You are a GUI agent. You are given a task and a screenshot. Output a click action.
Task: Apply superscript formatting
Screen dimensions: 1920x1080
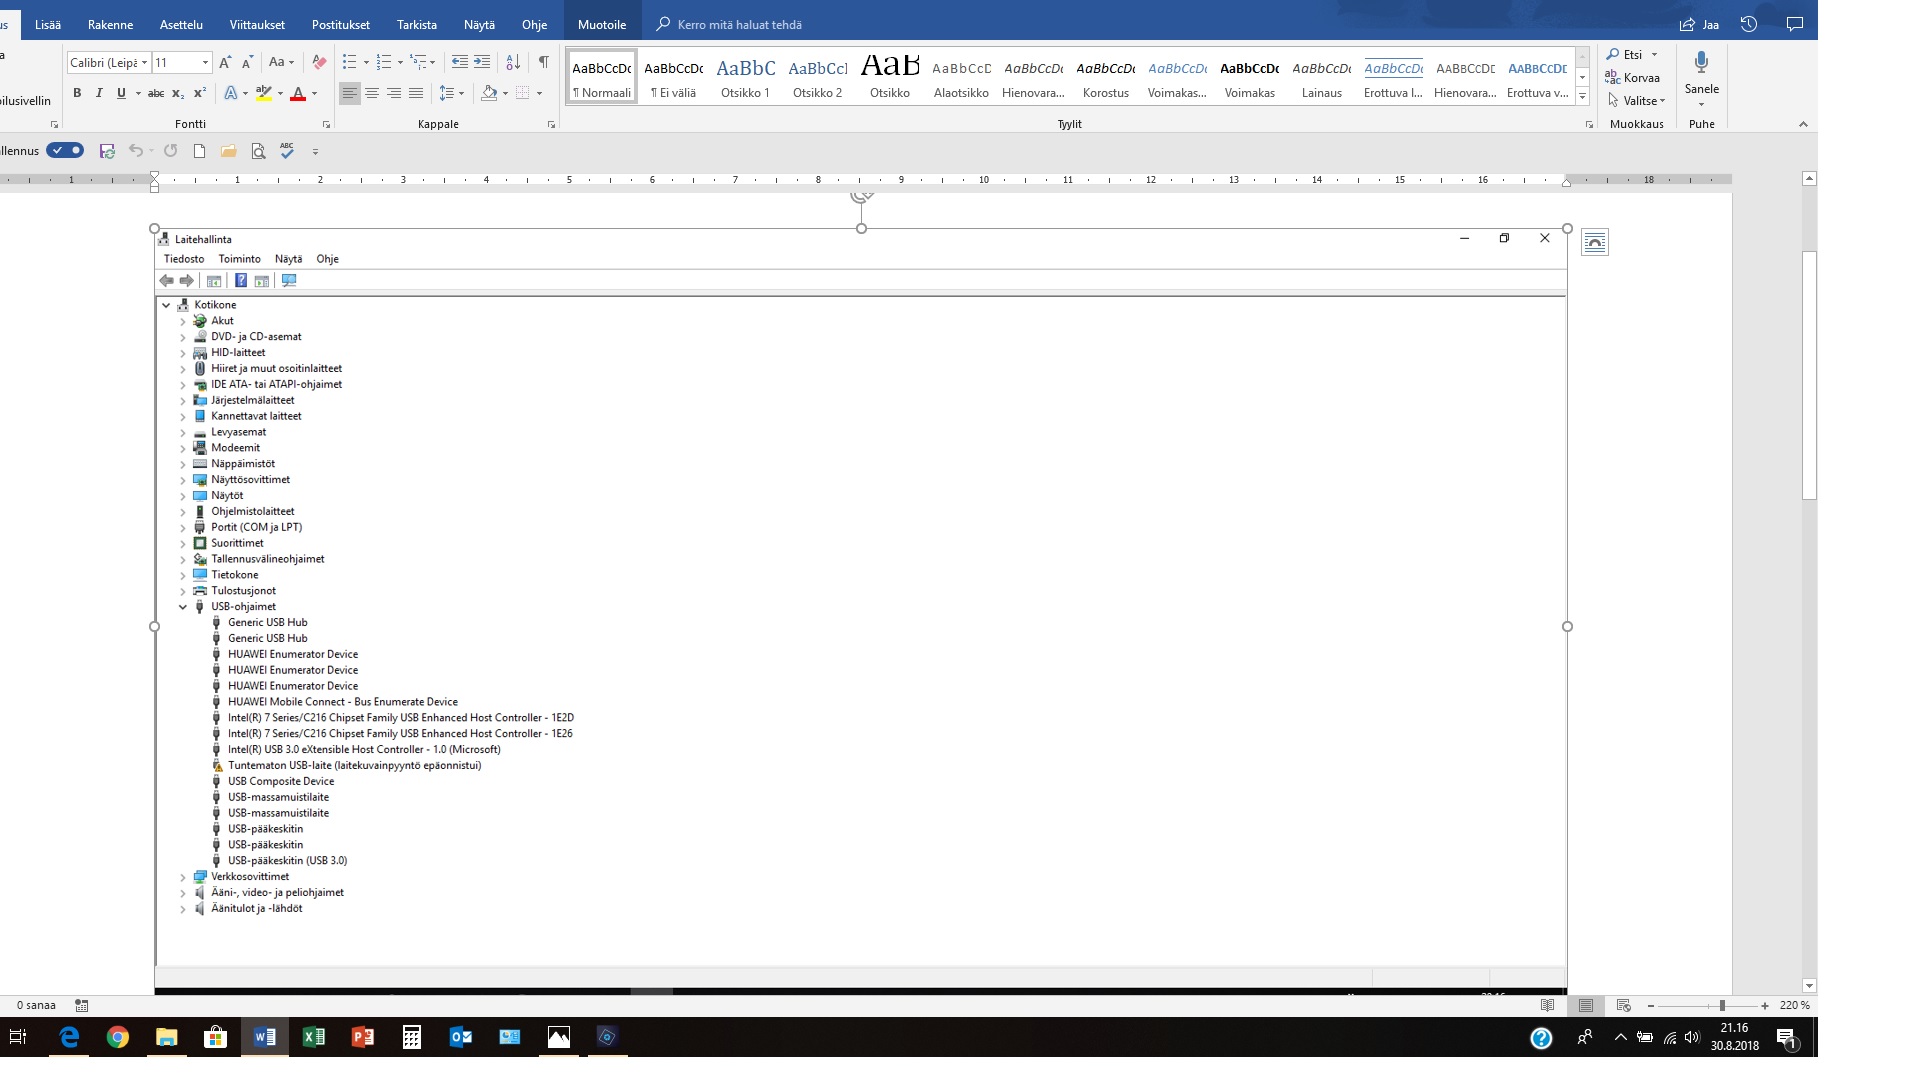click(200, 93)
